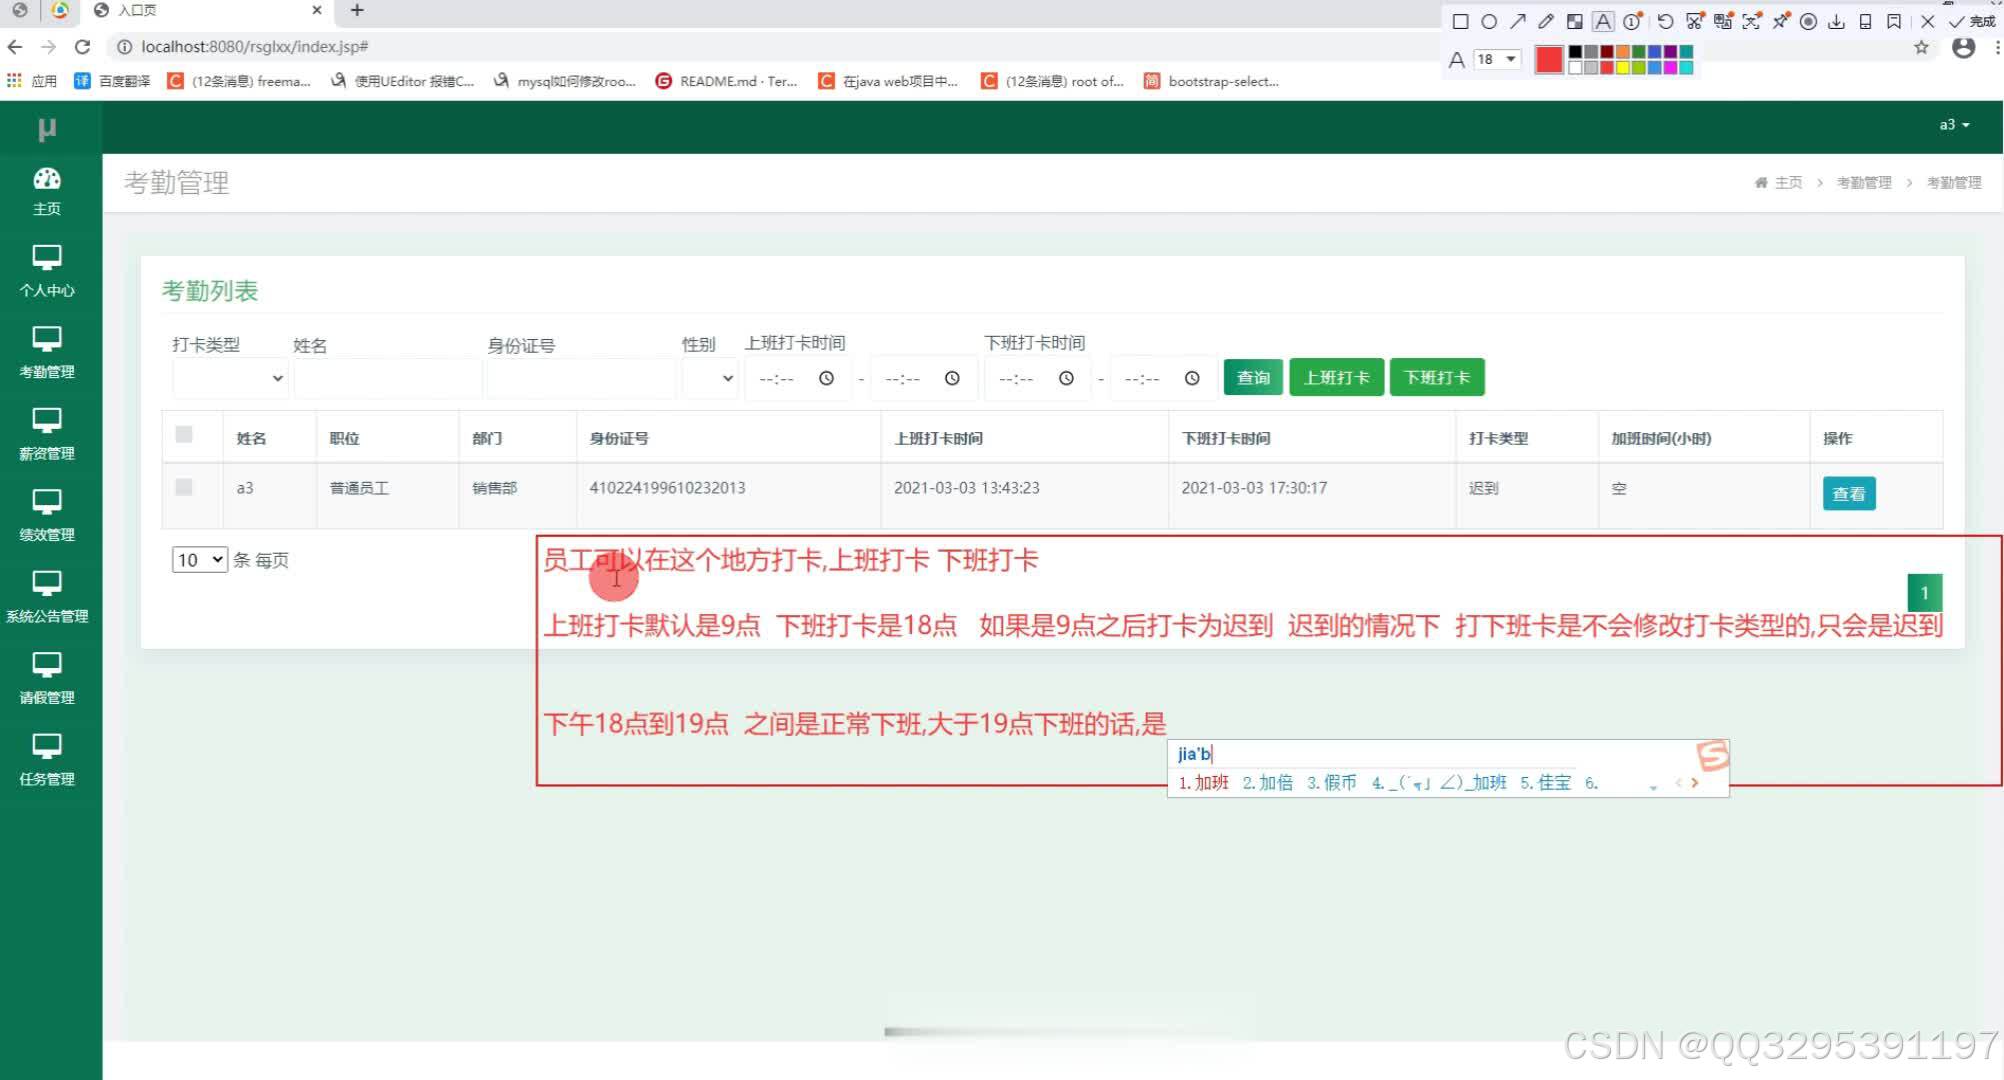The width and height of the screenshot is (2004, 1080).
Task: Open 薪资管理 in the sidebar
Action: coord(47,435)
